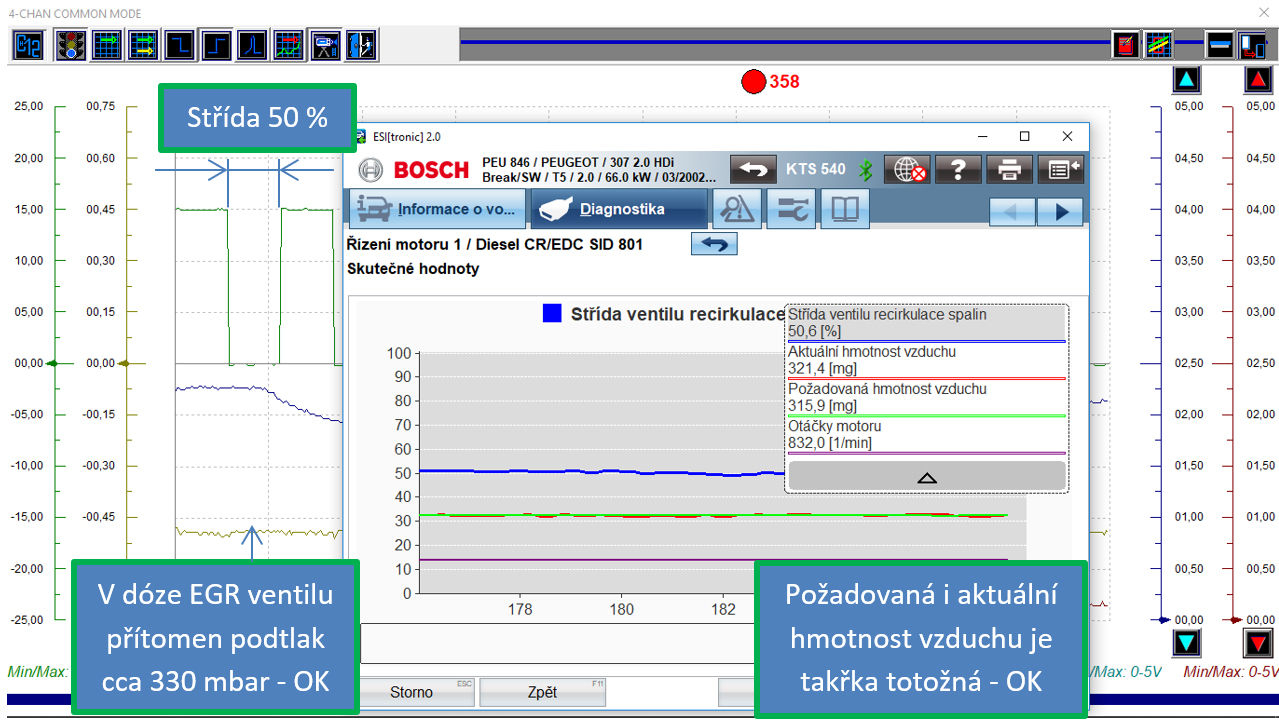Image resolution: width=1279 pixels, height=721 pixels.
Task: Select the pulse waveform icon
Action: (253, 45)
